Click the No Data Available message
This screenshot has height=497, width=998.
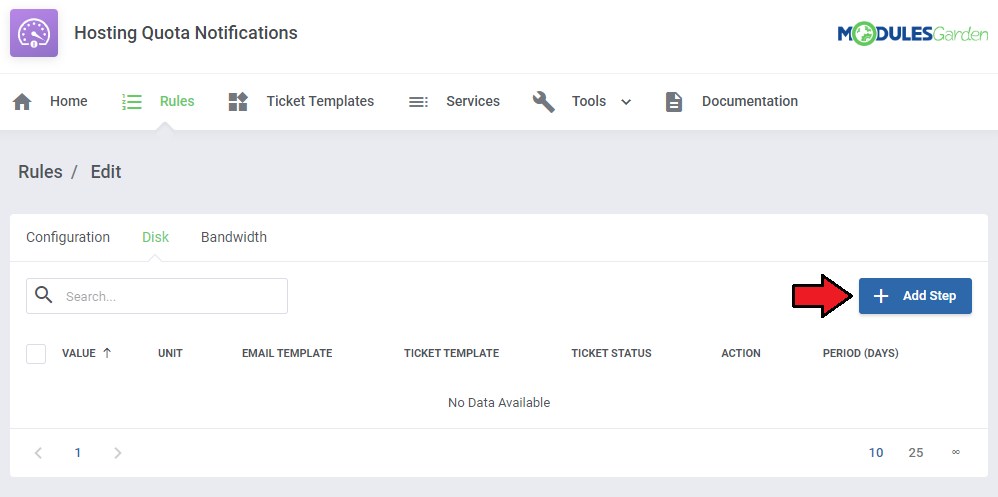[x=499, y=403]
